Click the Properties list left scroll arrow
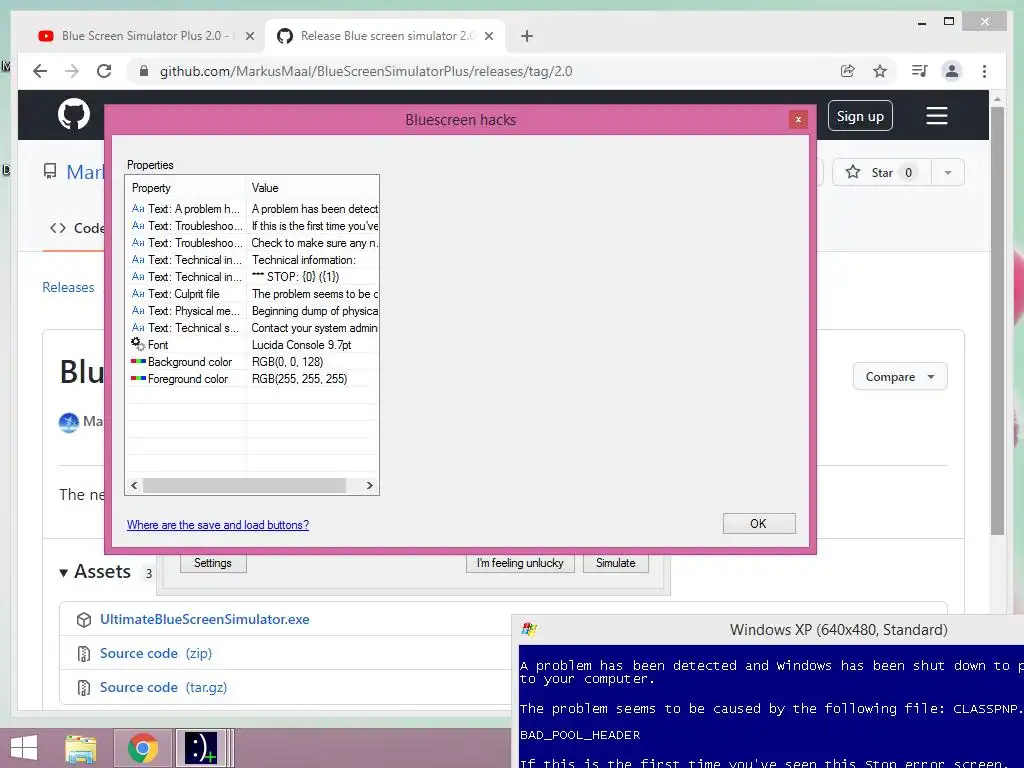Viewport: 1024px width, 768px height. point(135,486)
